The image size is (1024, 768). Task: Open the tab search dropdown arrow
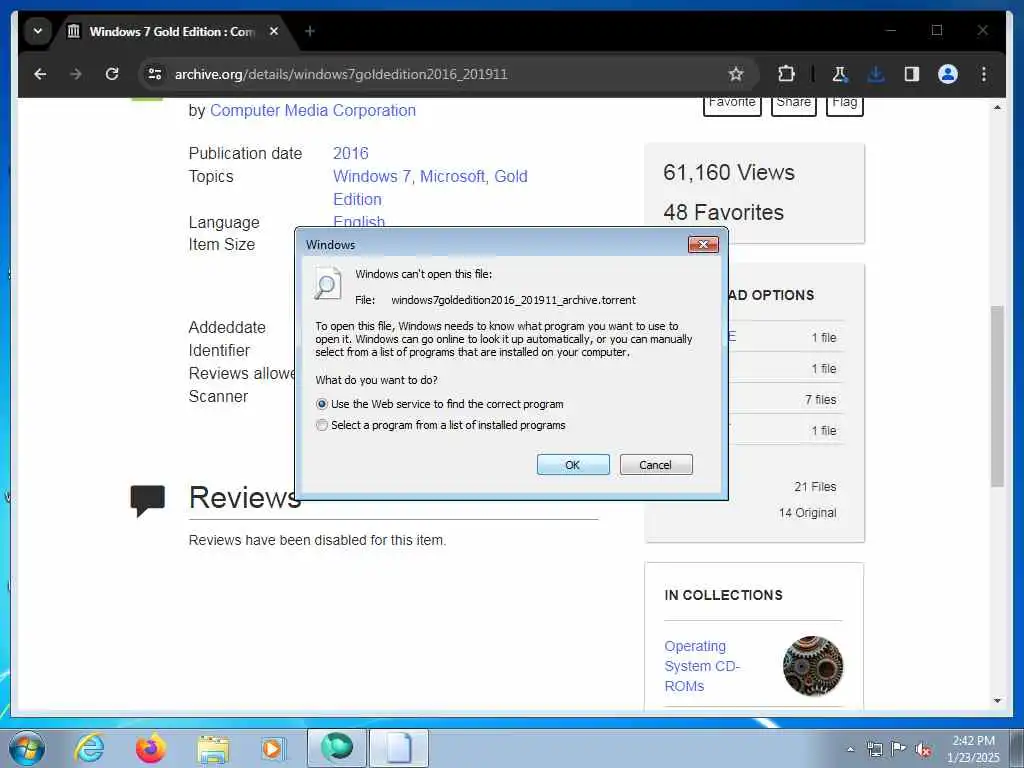(38, 31)
